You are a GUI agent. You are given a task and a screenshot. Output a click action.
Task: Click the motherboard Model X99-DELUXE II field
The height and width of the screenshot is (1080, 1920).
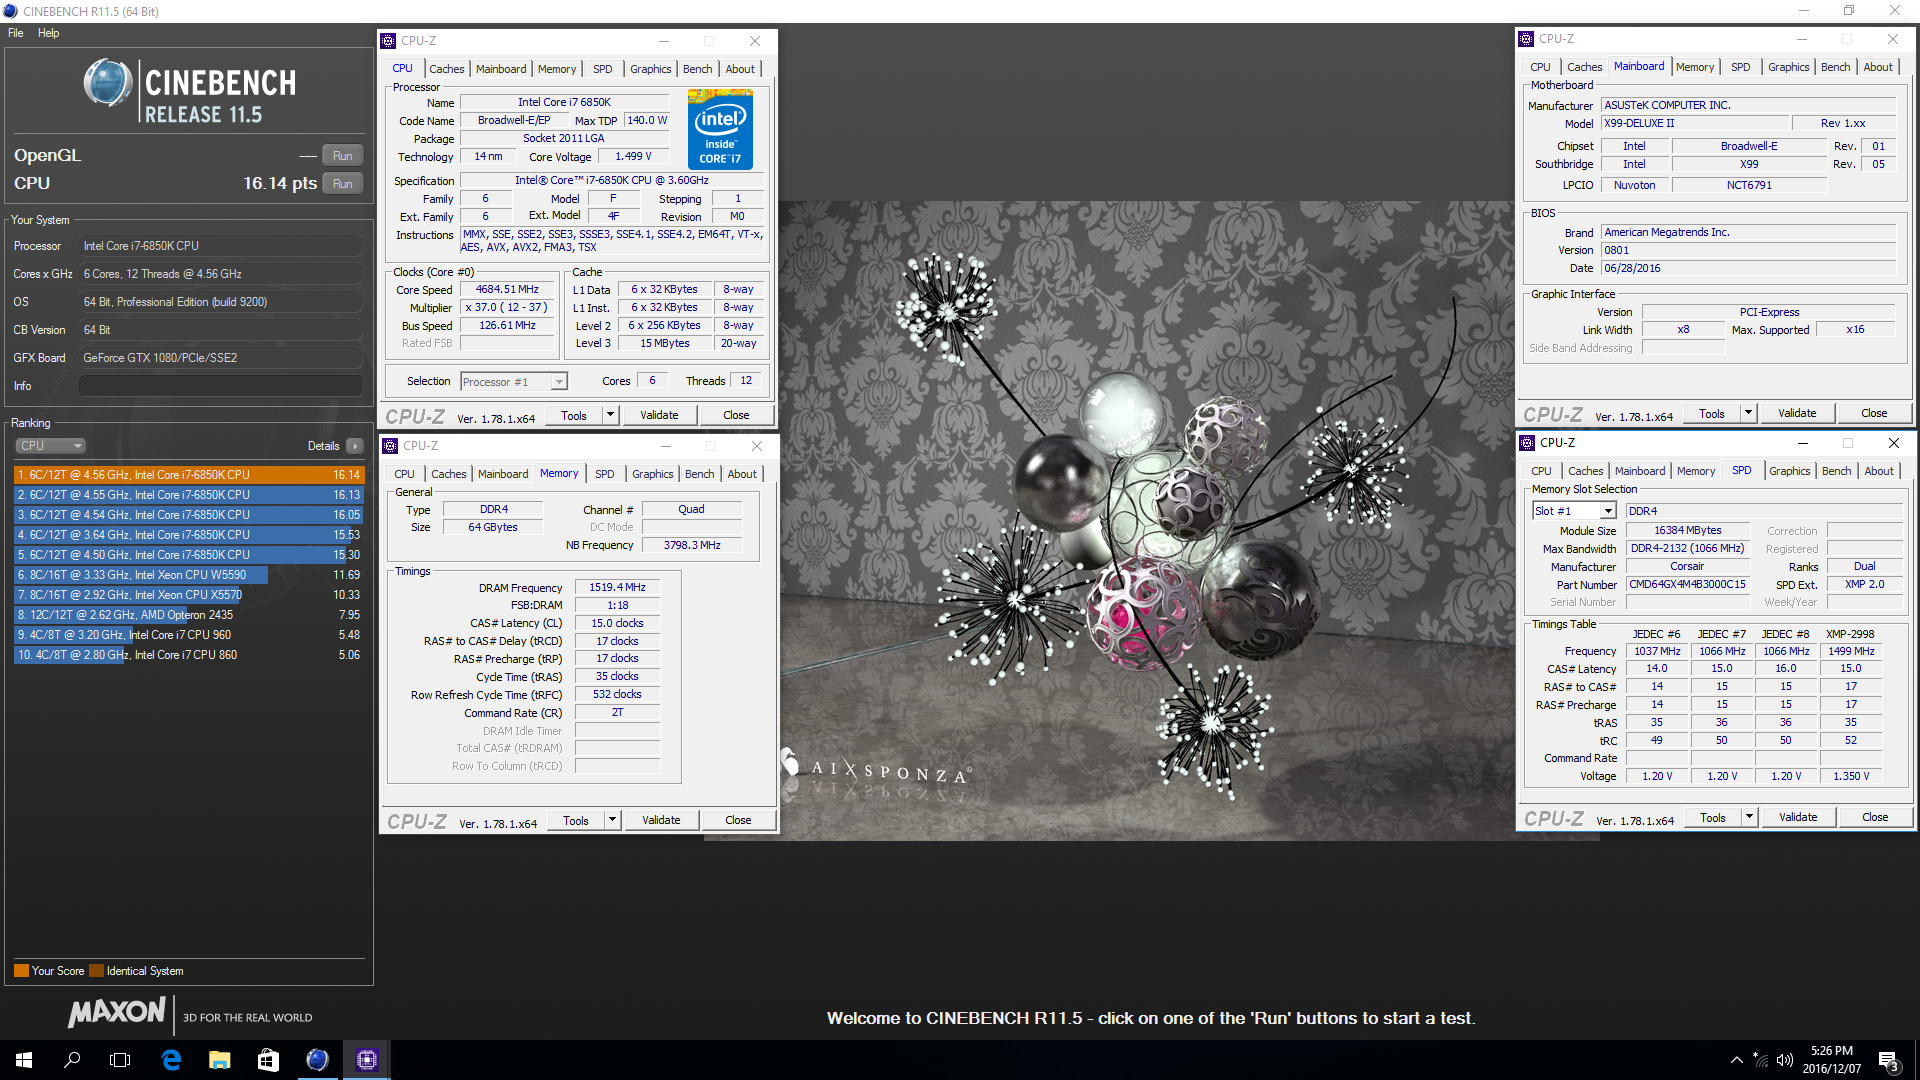click(x=1693, y=124)
